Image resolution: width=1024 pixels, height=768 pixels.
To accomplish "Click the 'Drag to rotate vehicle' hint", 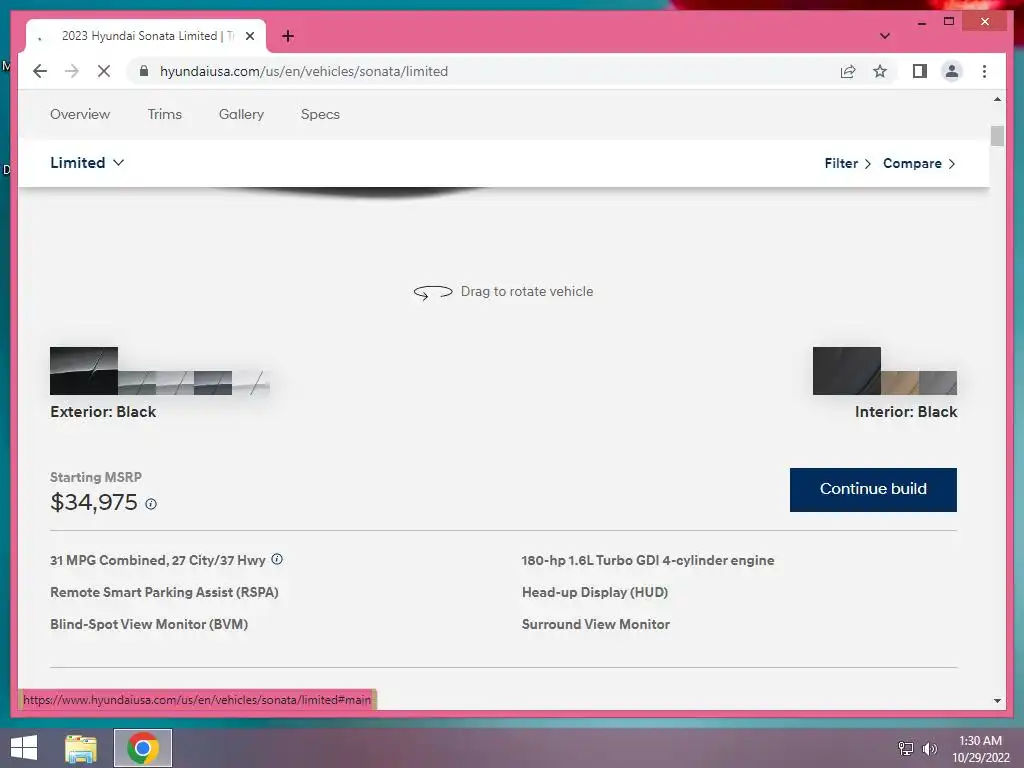I will coord(504,292).
